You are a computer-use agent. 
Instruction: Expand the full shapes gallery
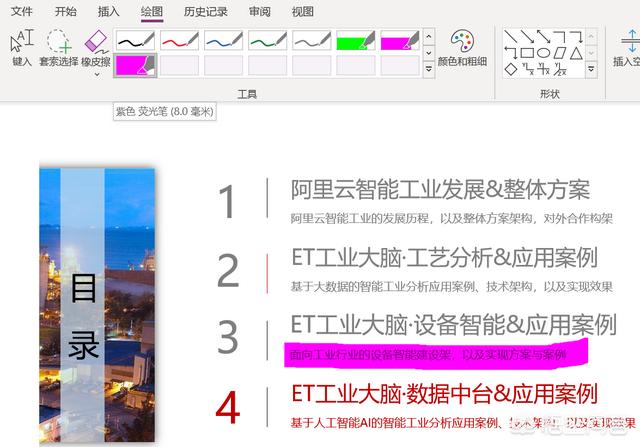pos(591,69)
